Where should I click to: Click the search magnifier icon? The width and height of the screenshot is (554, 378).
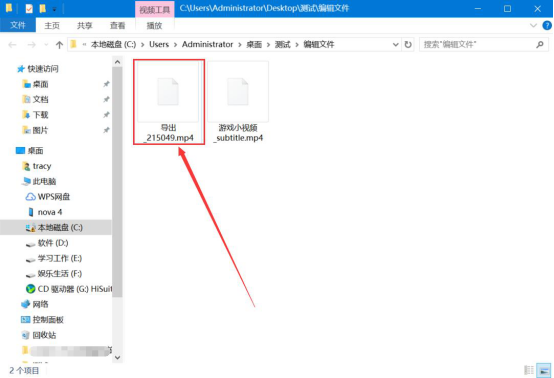[x=540, y=45]
